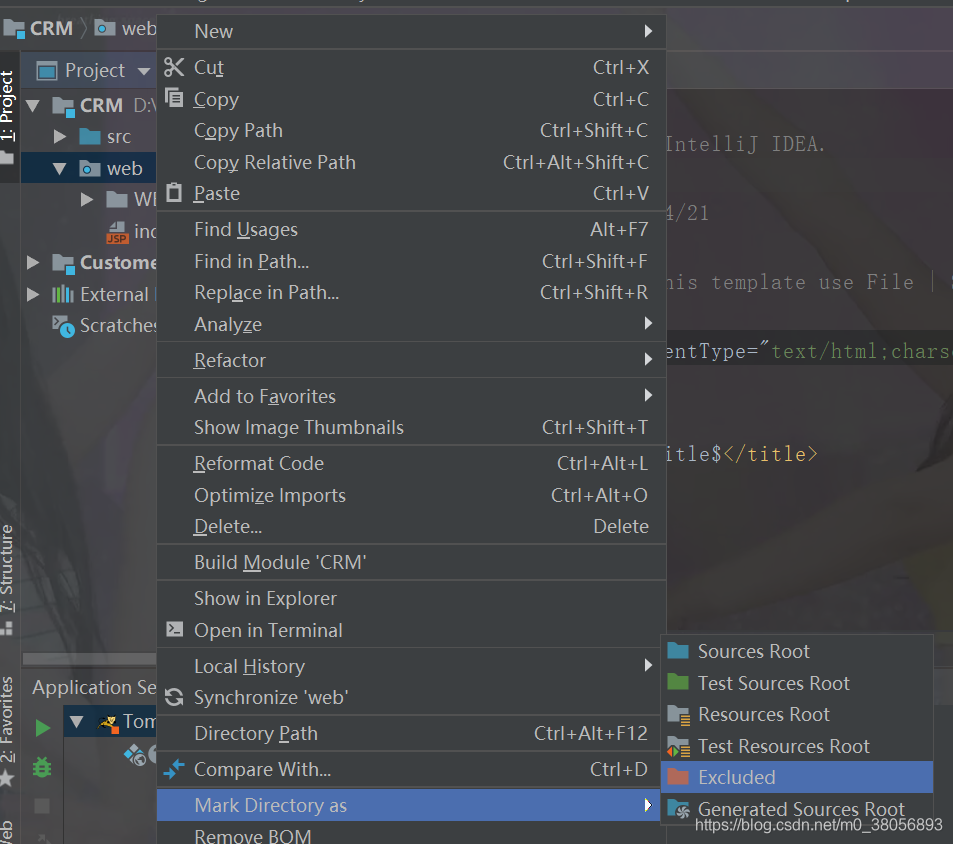Open the New submenu
953x844 pixels.
coord(411,32)
